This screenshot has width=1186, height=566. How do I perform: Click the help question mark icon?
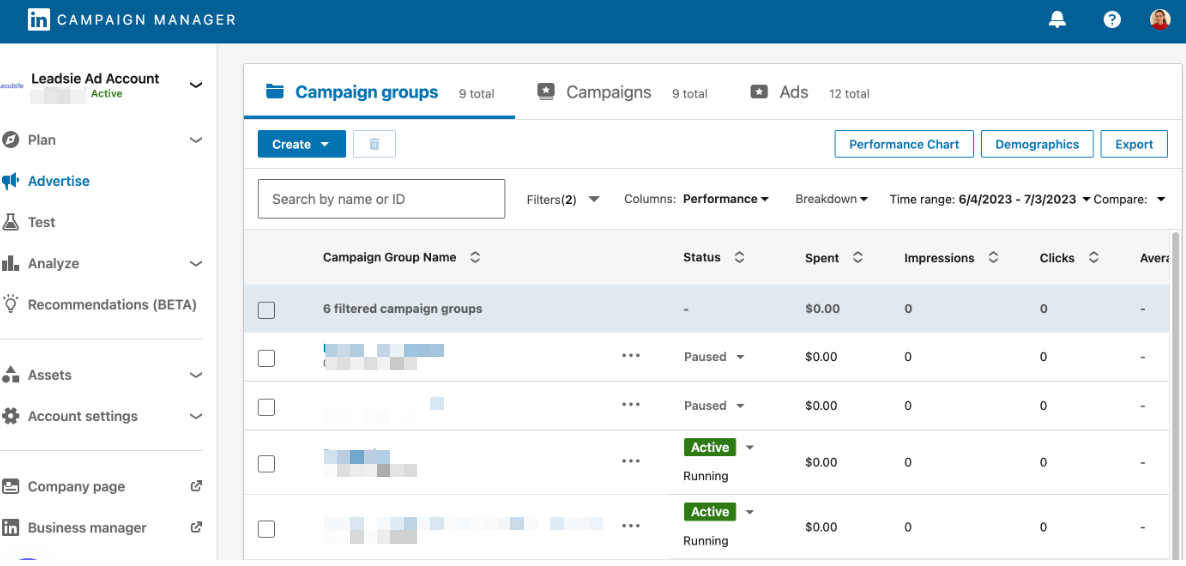click(x=1112, y=19)
